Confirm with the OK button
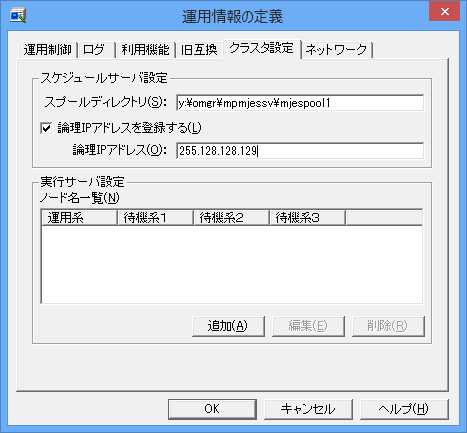Image resolution: width=467 pixels, height=433 pixels. pyautogui.click(x=212, y=409)
